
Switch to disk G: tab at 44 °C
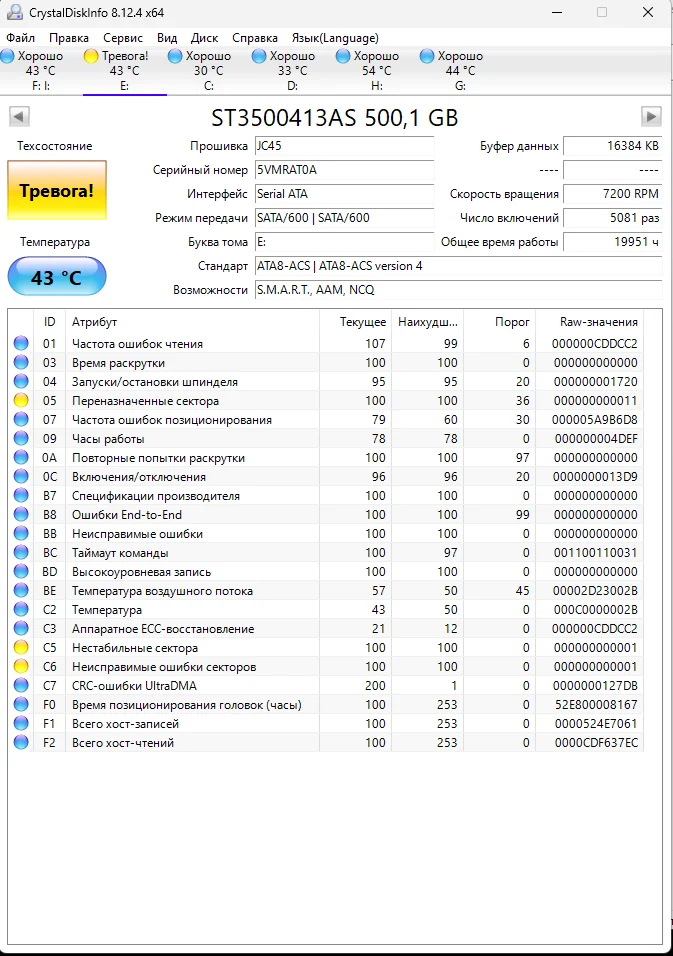click(x=460, y=71)
